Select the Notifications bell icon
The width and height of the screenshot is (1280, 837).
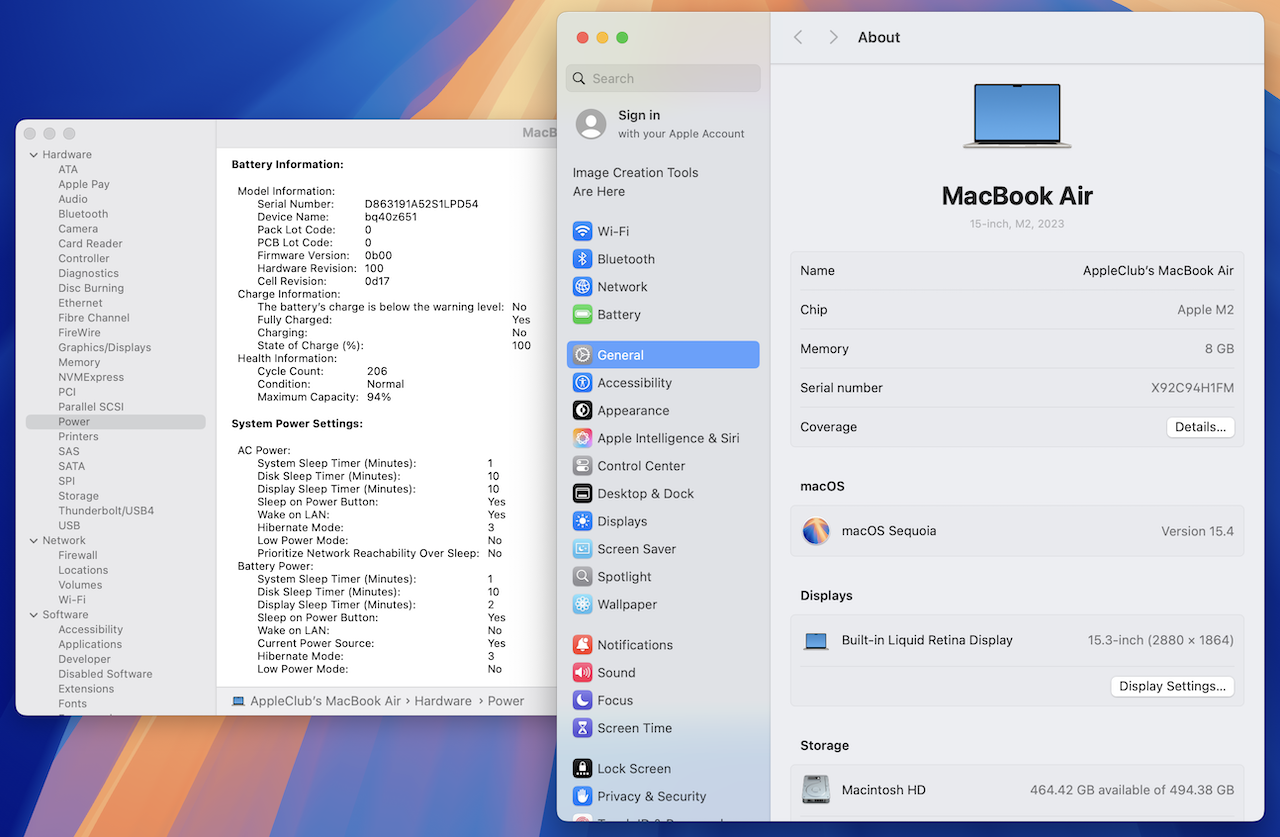[x=582, y=645]
